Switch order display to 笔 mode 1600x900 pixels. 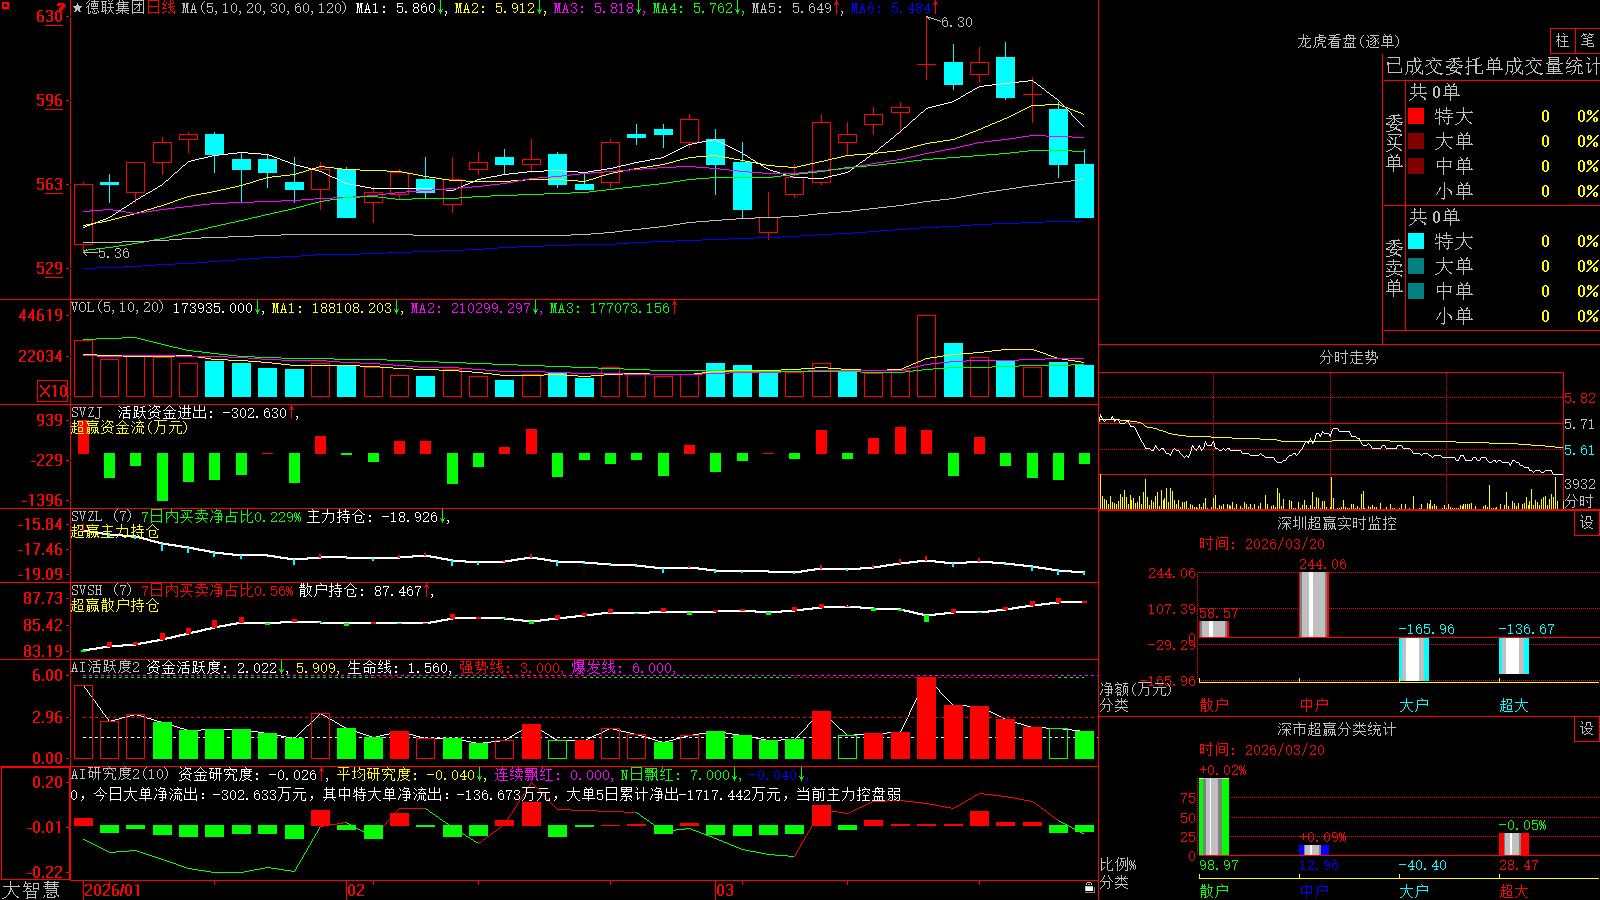point(1587,40)
